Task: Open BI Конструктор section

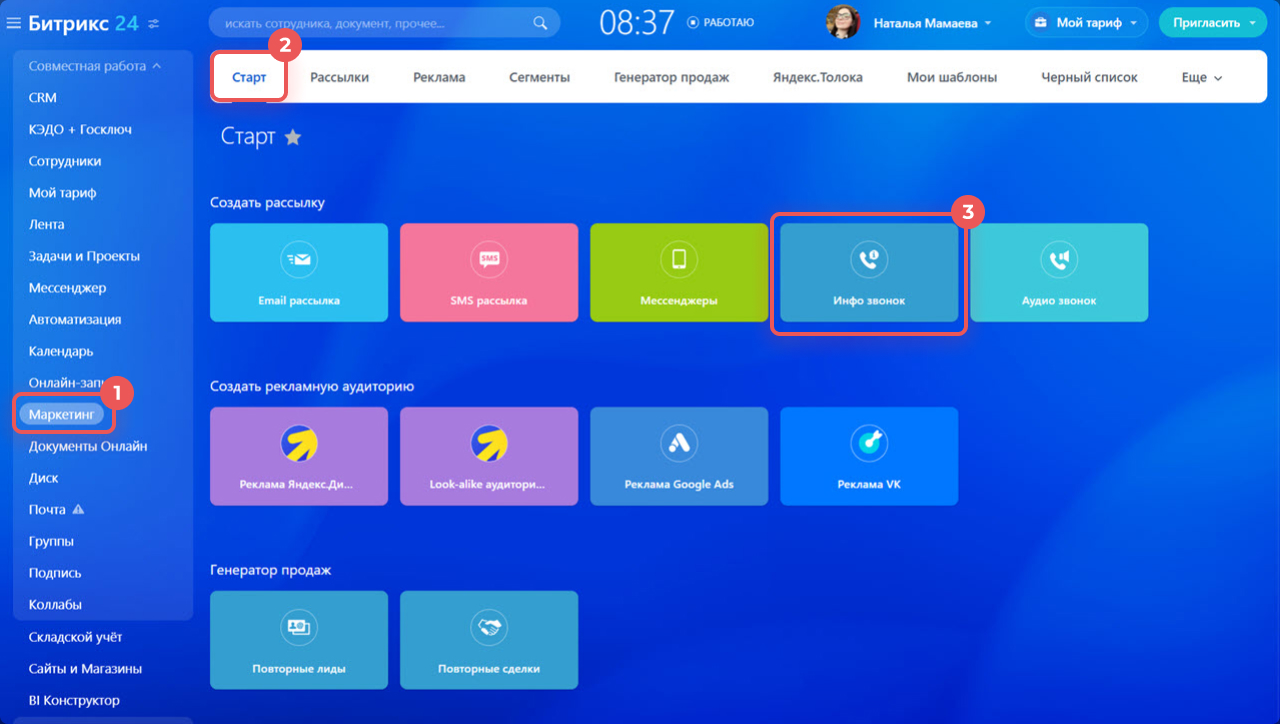Action: click(x=74, y=700)
